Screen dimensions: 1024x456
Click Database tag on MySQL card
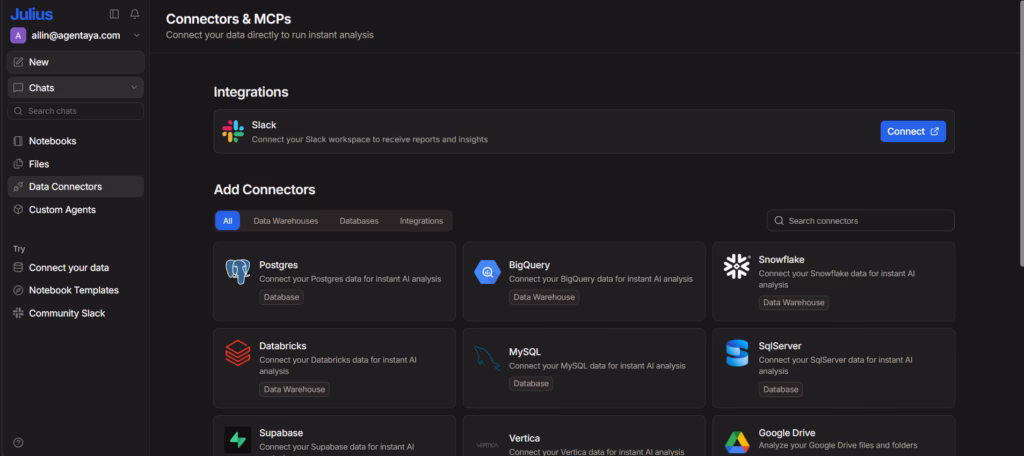531,383
